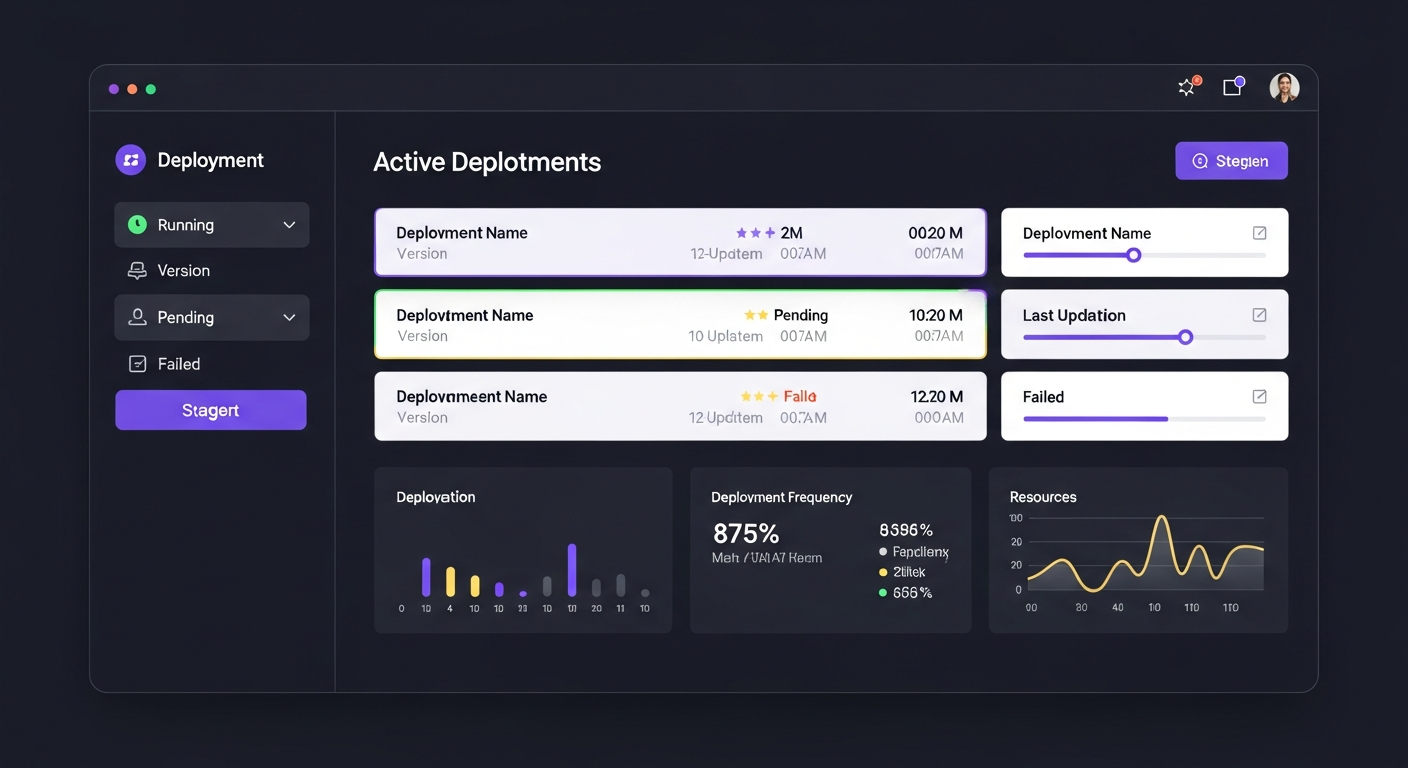Viewport: 1408px width, 768px height.
Task: Open edit icon on Failed card
Action: (1259, 397)
